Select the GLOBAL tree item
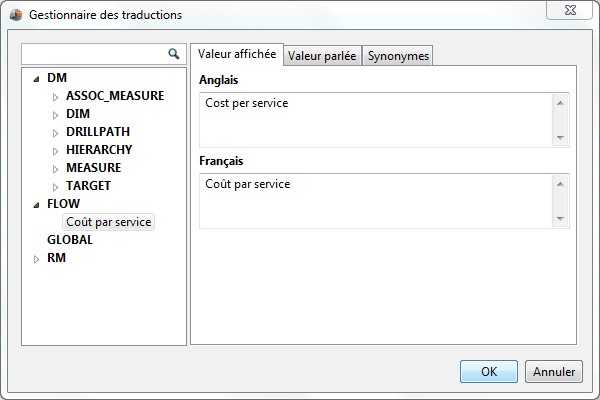600x400 pixels. 69,240
